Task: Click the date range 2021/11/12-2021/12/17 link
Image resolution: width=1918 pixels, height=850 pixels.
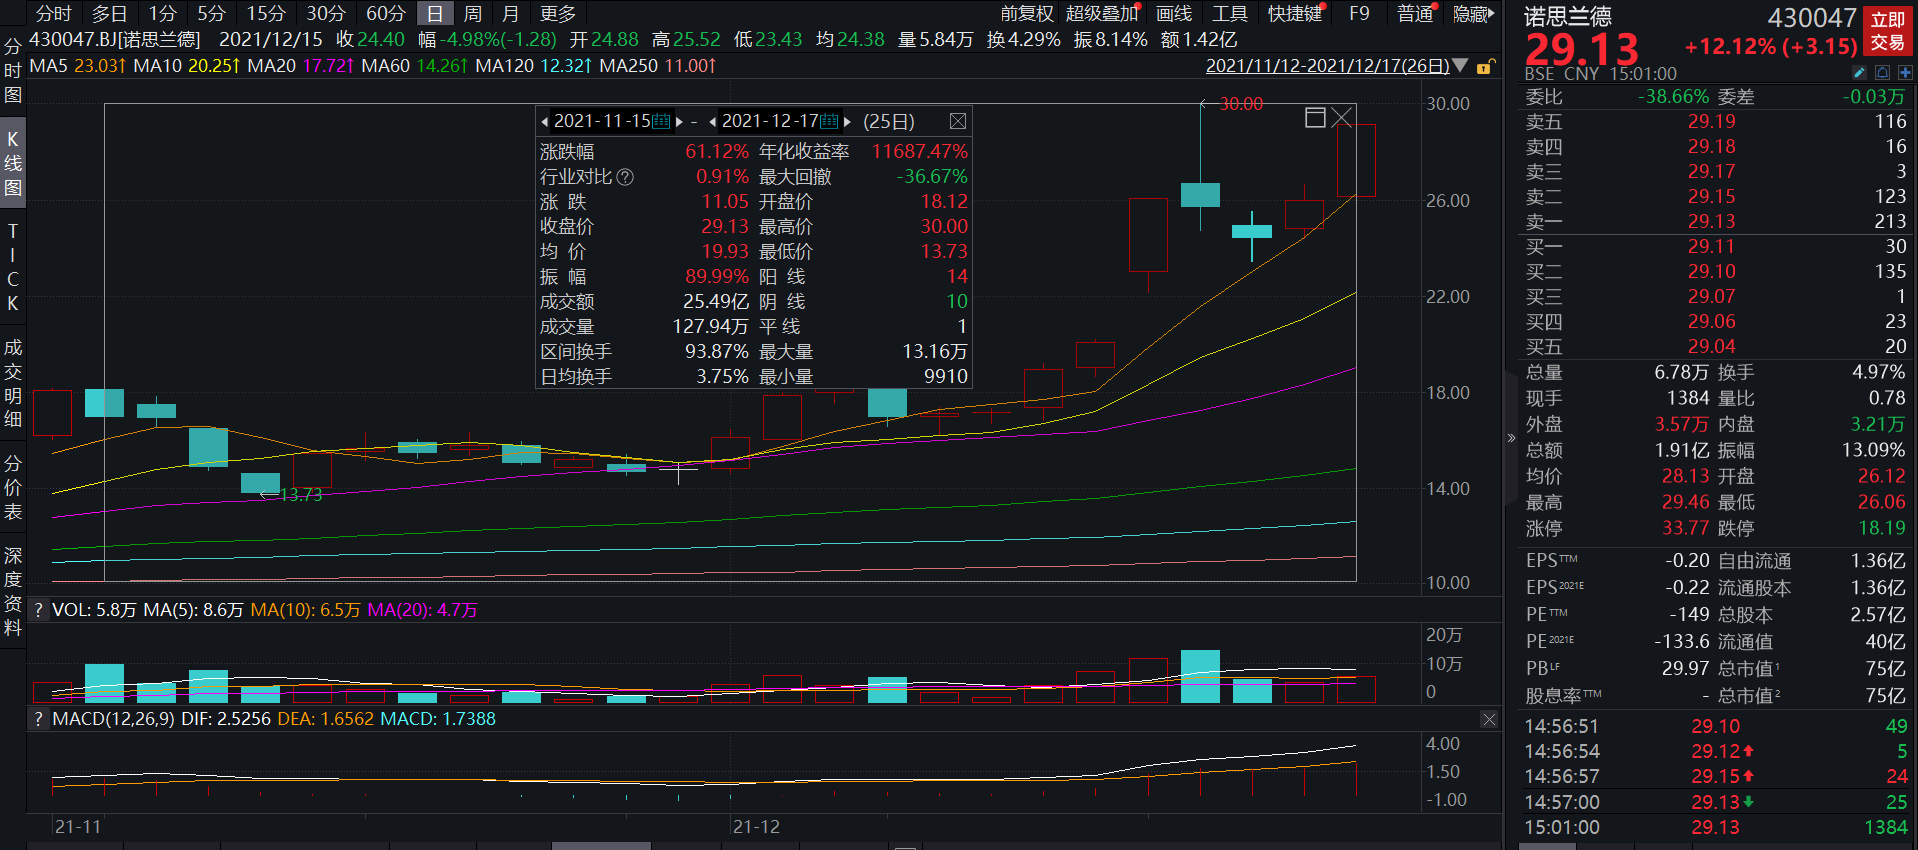Action: click(x=1327, y=66)
